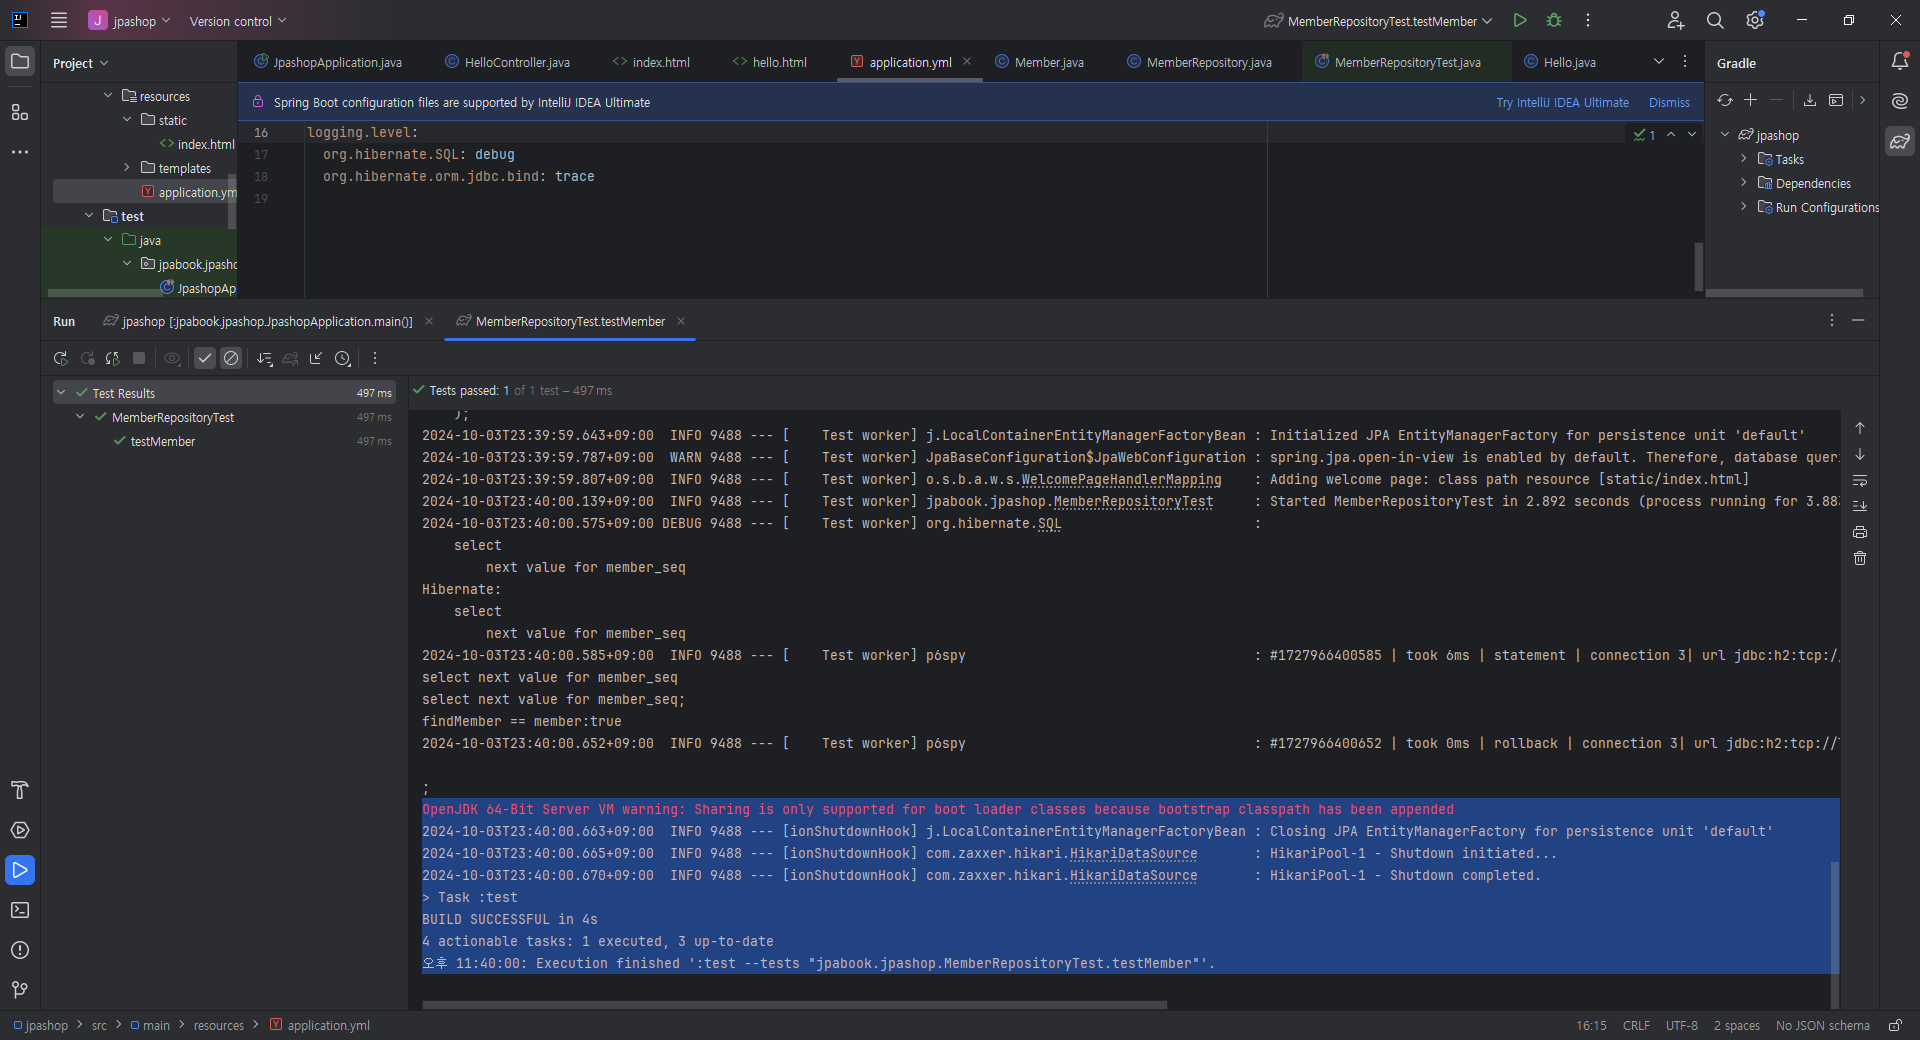Toggle the read-only lock in status bar

click(x=1895, y=1025)
